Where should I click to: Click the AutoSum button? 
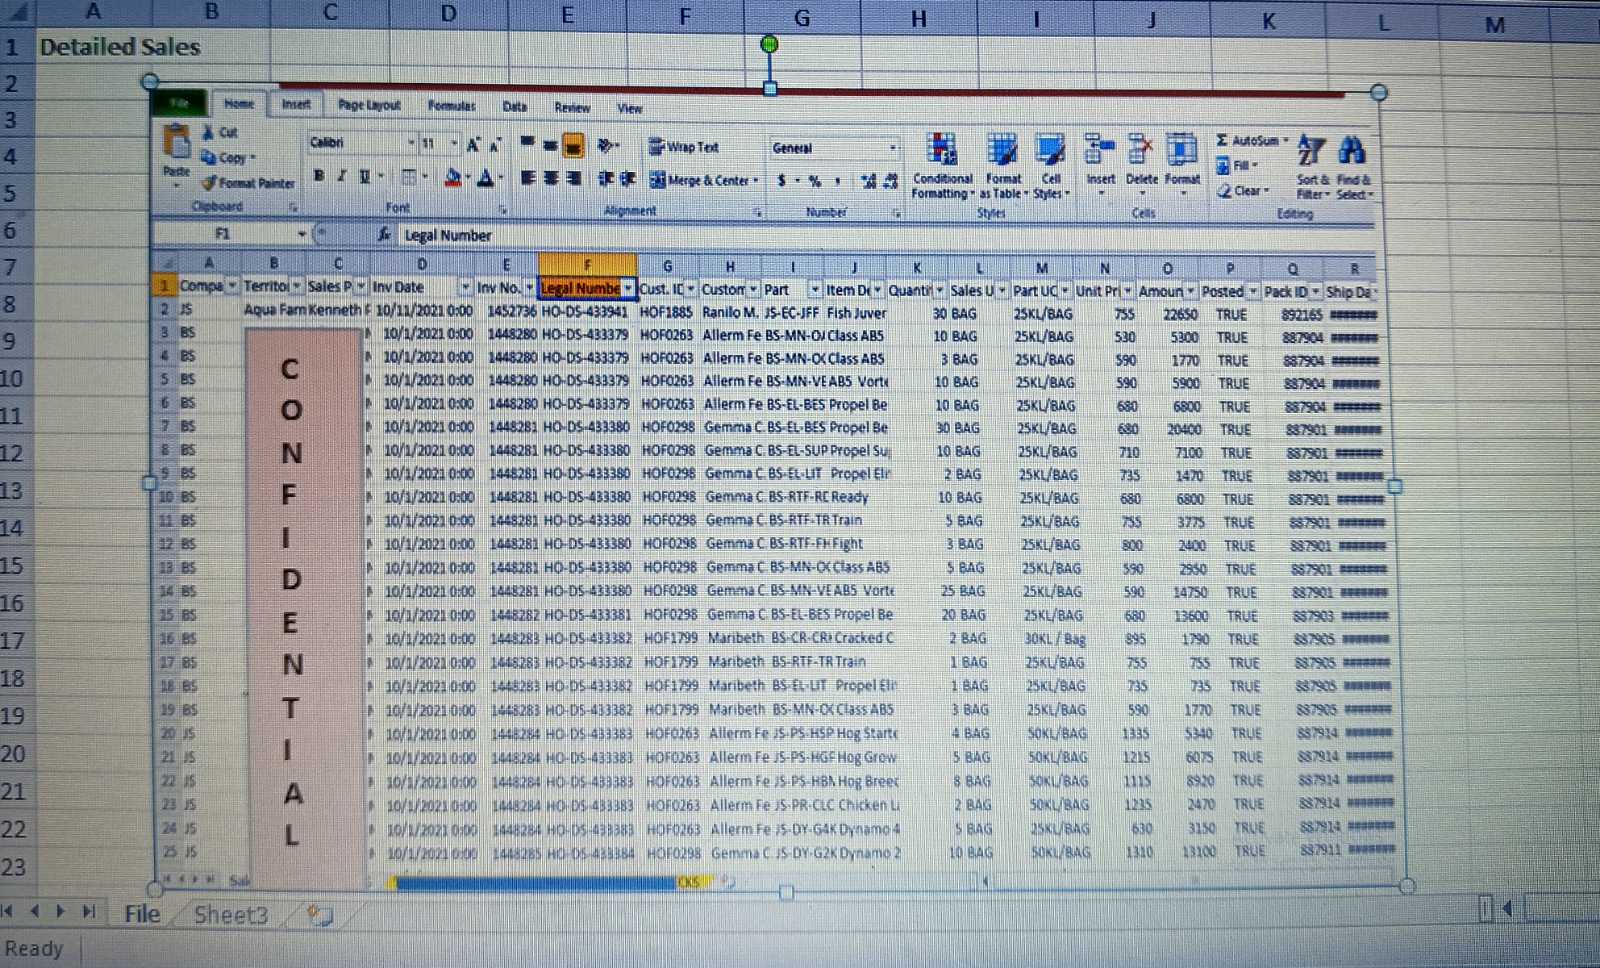(1252, 141)
